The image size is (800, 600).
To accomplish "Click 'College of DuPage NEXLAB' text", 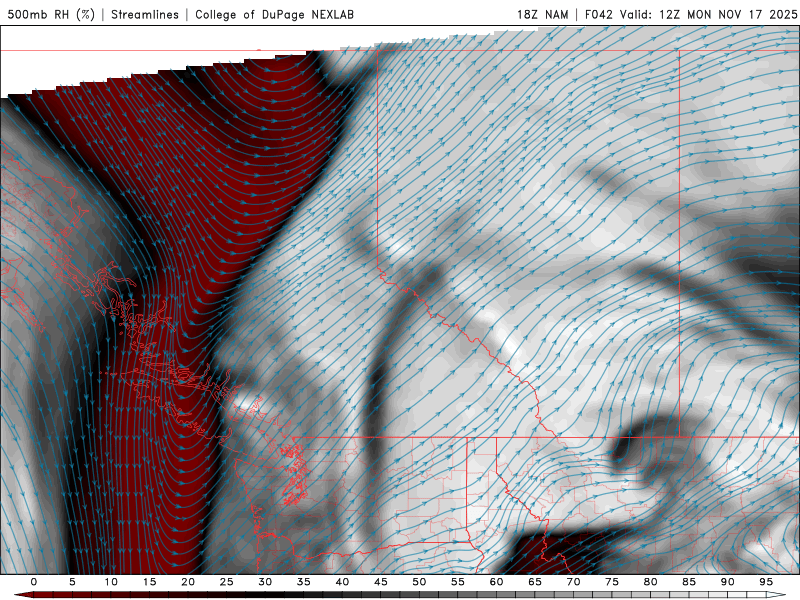I will [274, 14].
